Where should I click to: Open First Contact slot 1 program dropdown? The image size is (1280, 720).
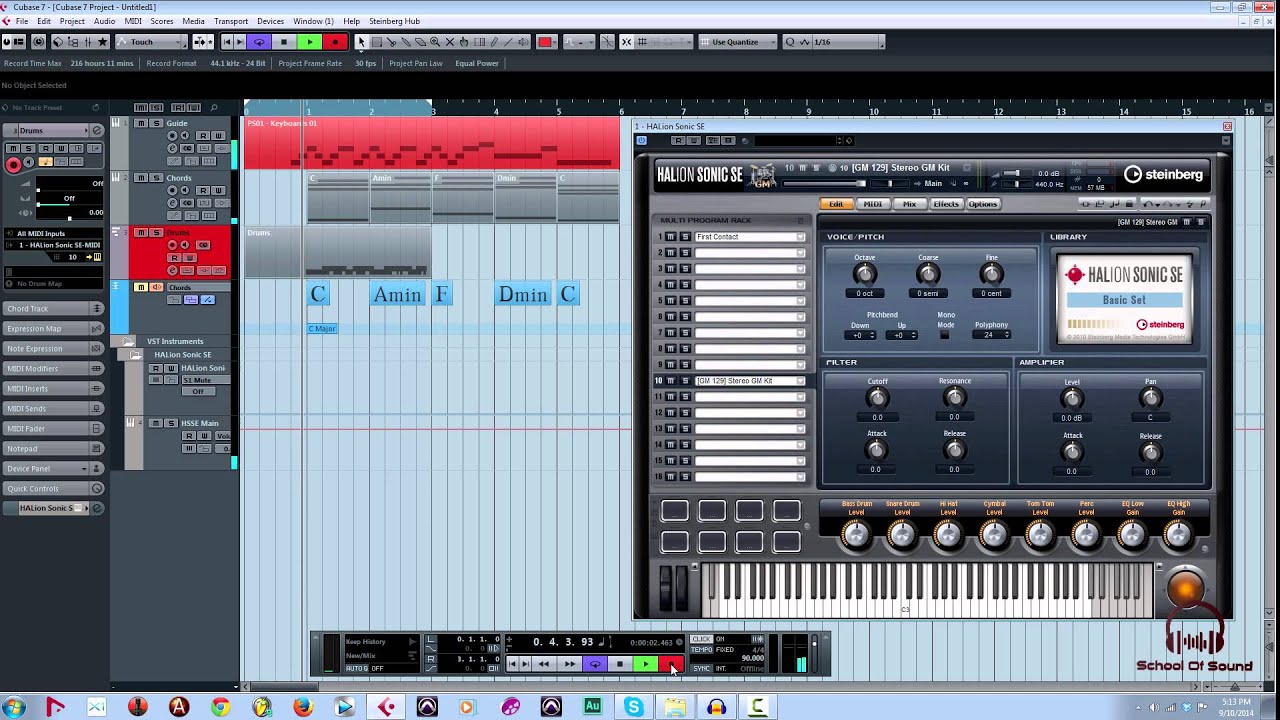click(800, 237)
